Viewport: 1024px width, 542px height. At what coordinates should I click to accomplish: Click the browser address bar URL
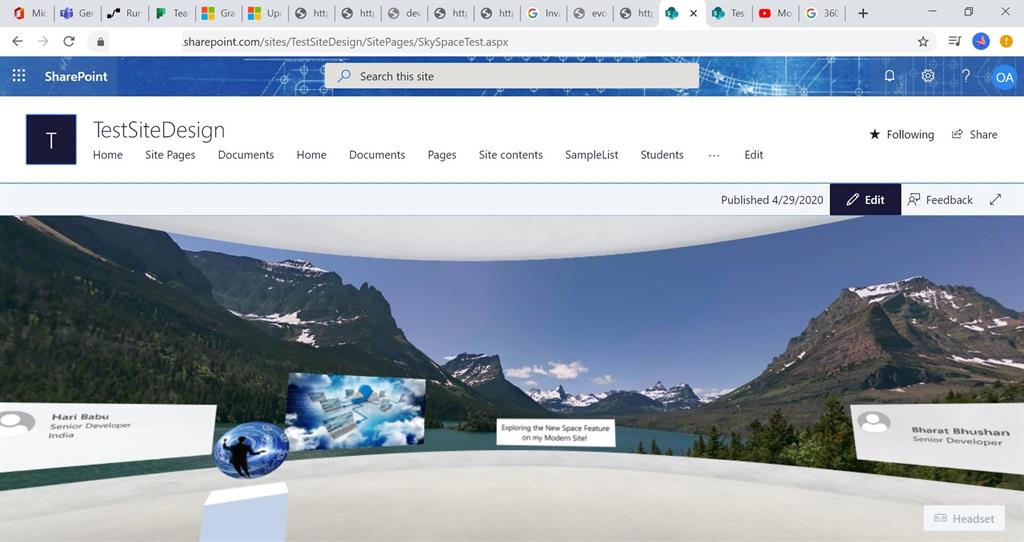click(x=345, y=42)
